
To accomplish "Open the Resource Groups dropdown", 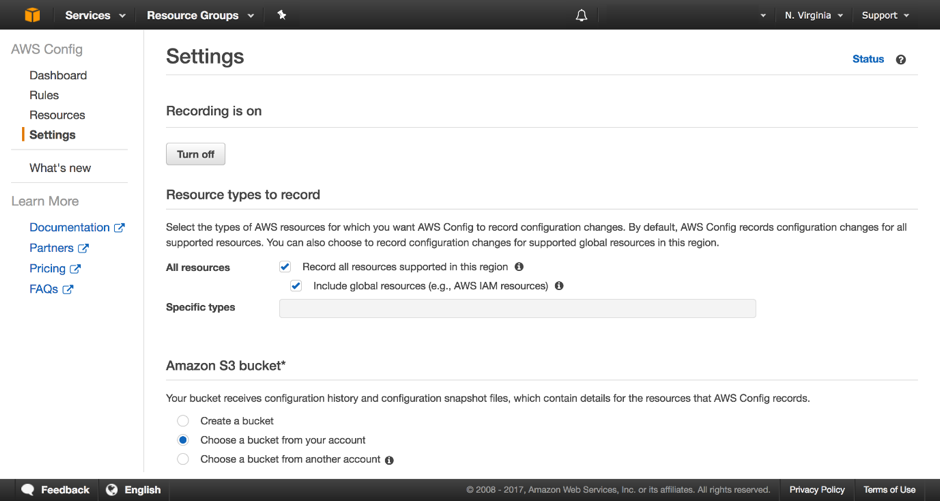I will pos(200,16).
